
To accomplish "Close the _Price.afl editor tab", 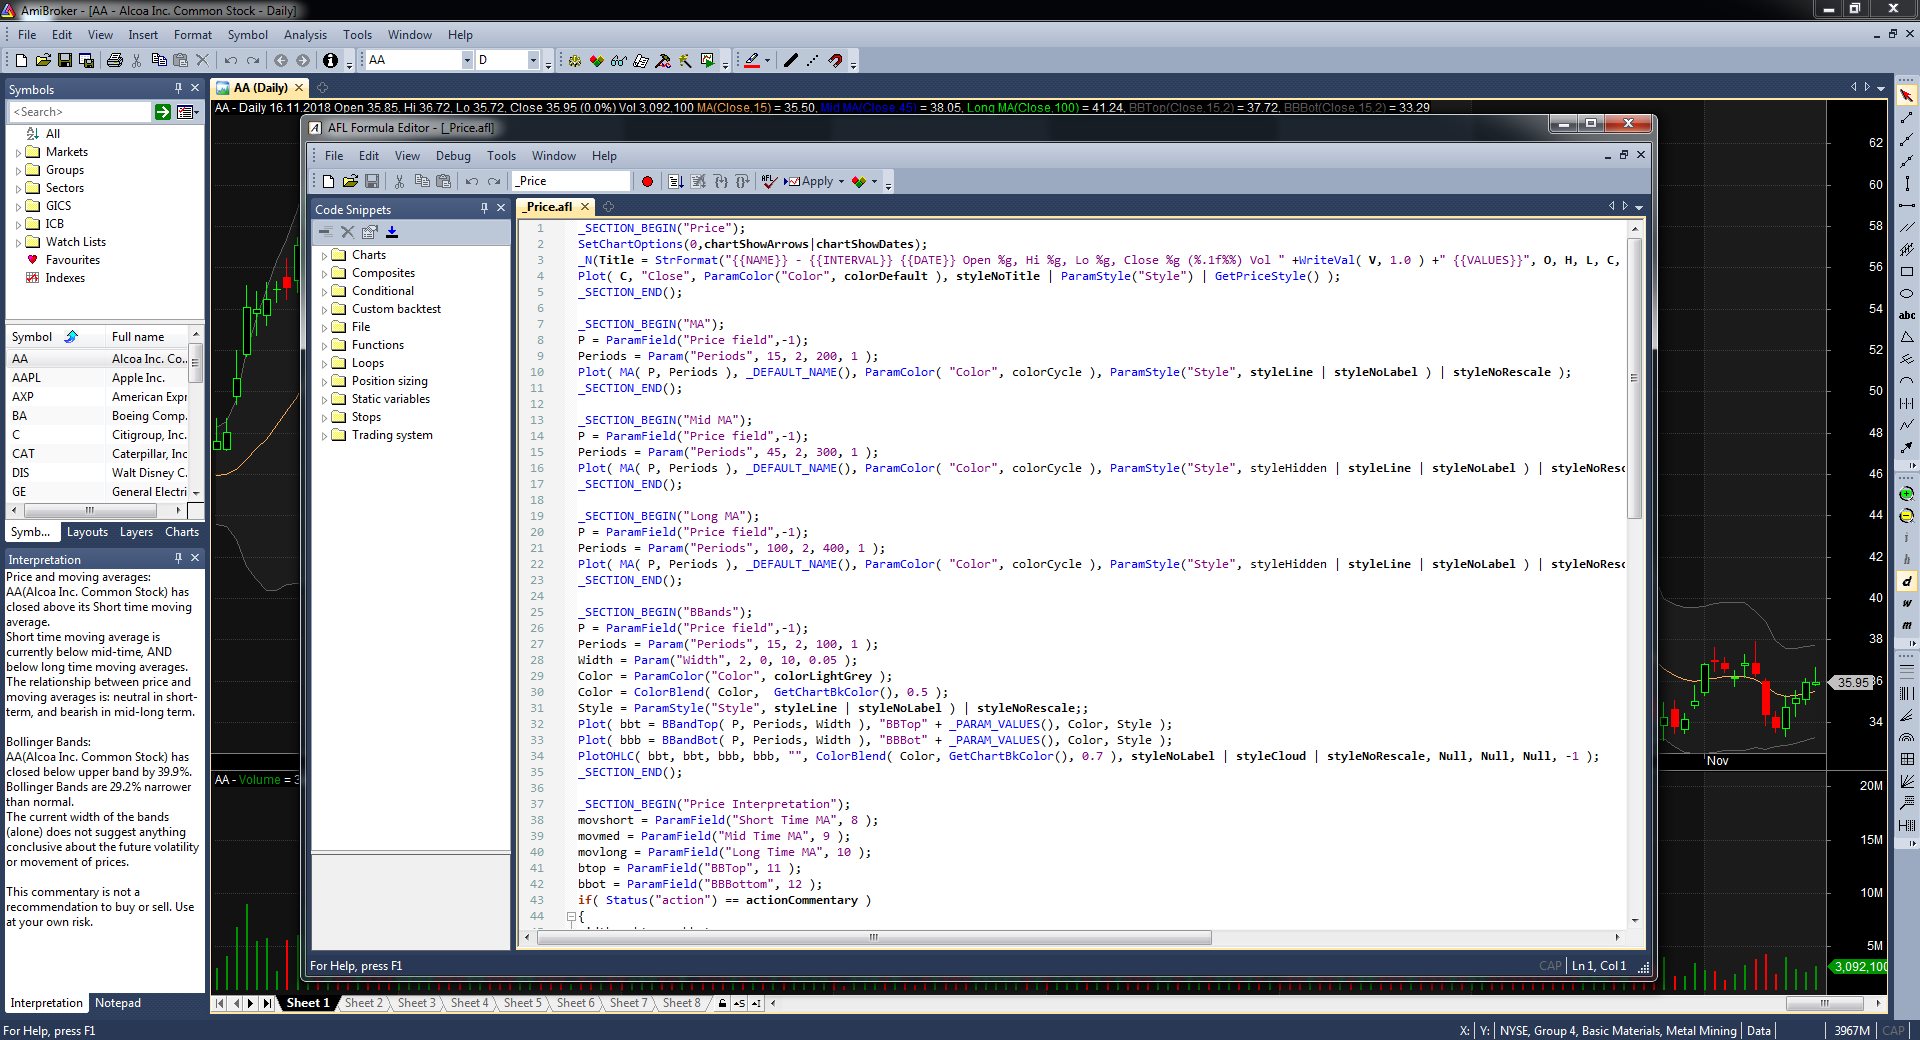I will (585, 207).
